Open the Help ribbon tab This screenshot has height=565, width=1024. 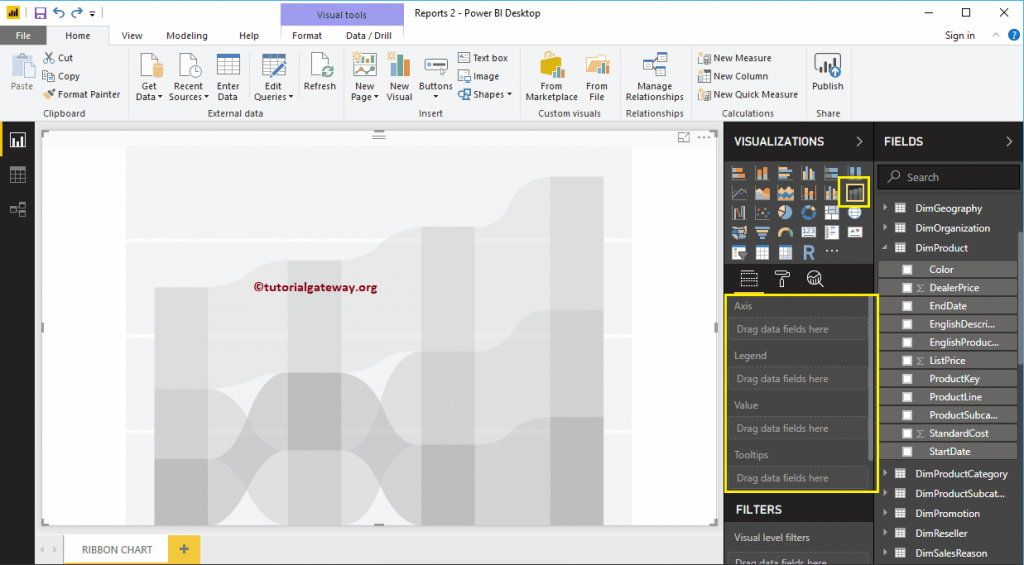pyautogui.click(x=249, y=36)
